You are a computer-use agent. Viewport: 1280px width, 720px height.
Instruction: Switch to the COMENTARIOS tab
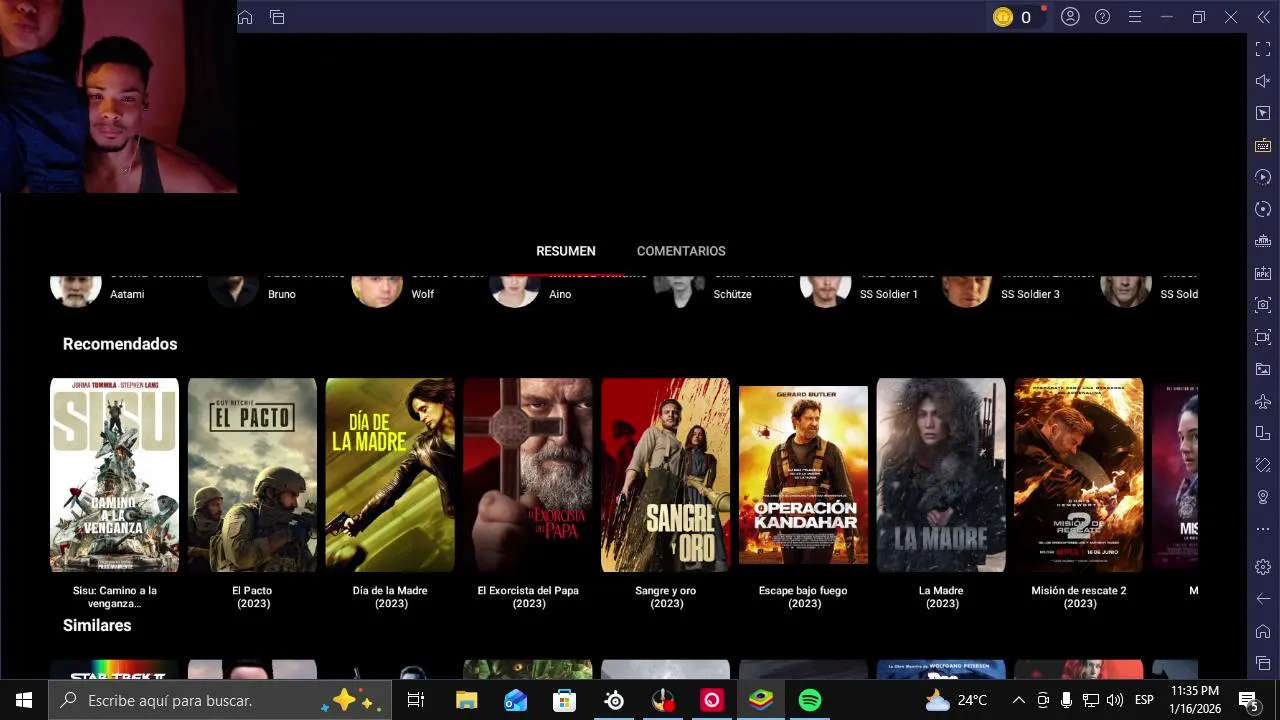681,251
